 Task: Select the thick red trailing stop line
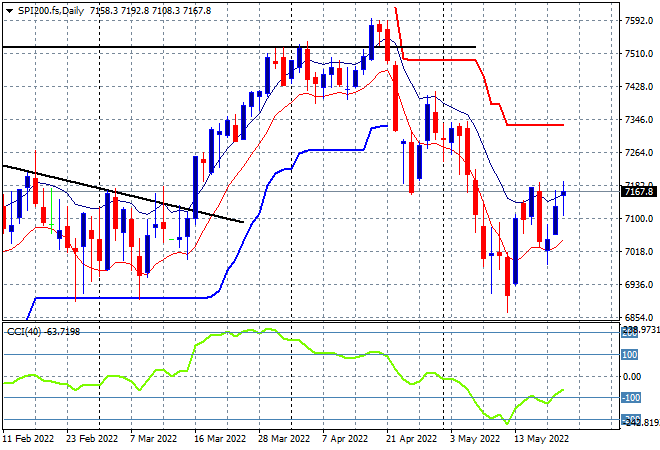(442, 60)
